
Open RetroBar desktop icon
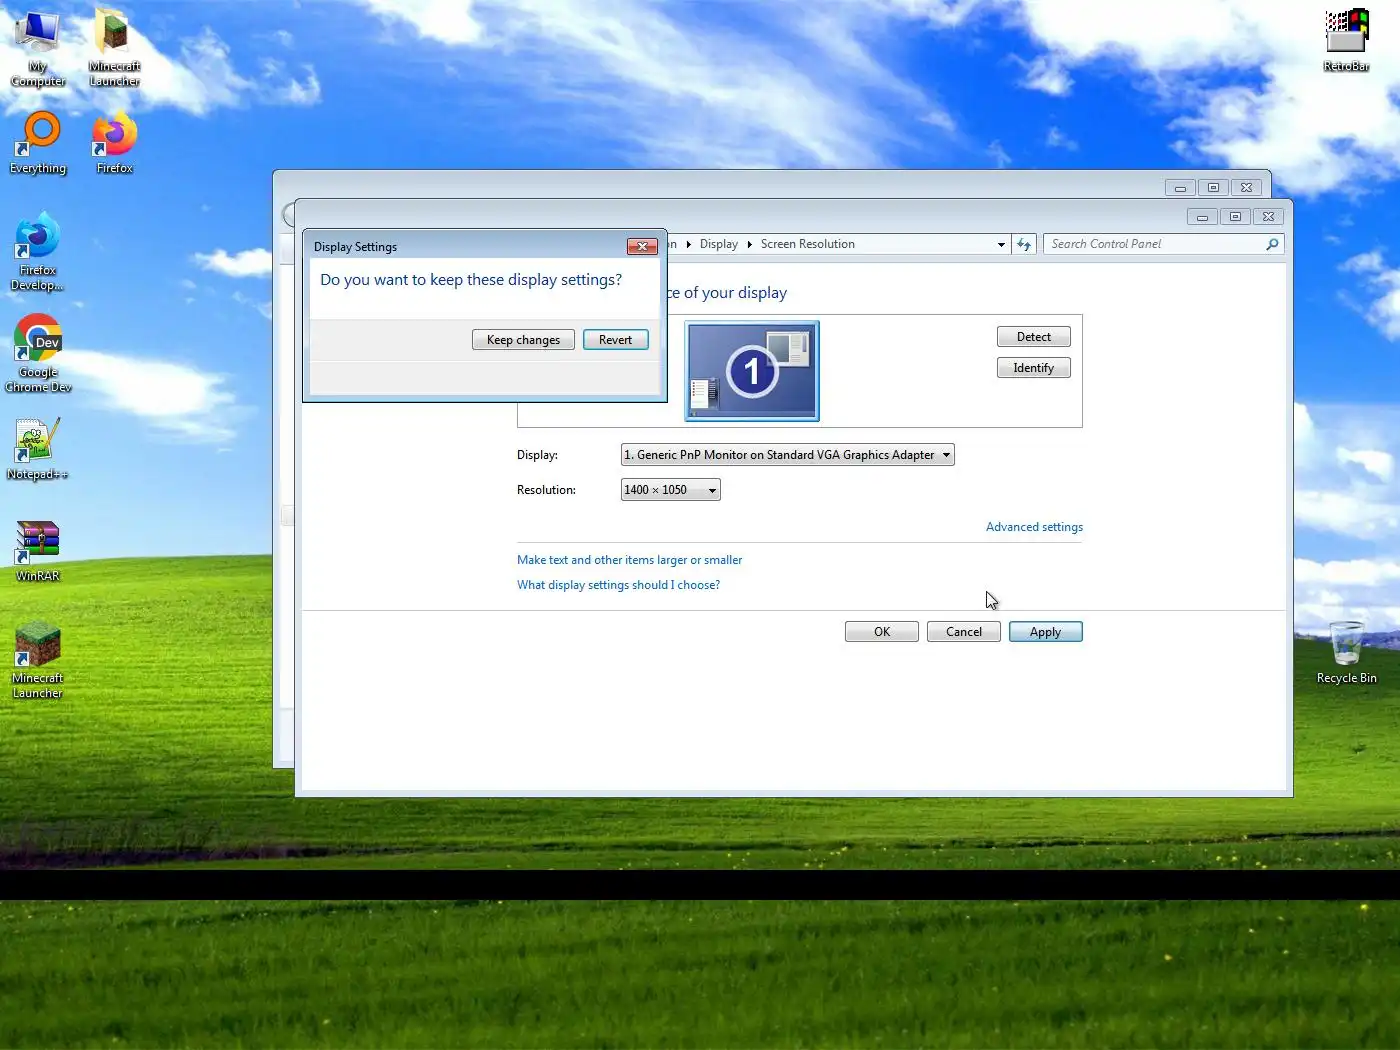click(x=1346, y=40)
